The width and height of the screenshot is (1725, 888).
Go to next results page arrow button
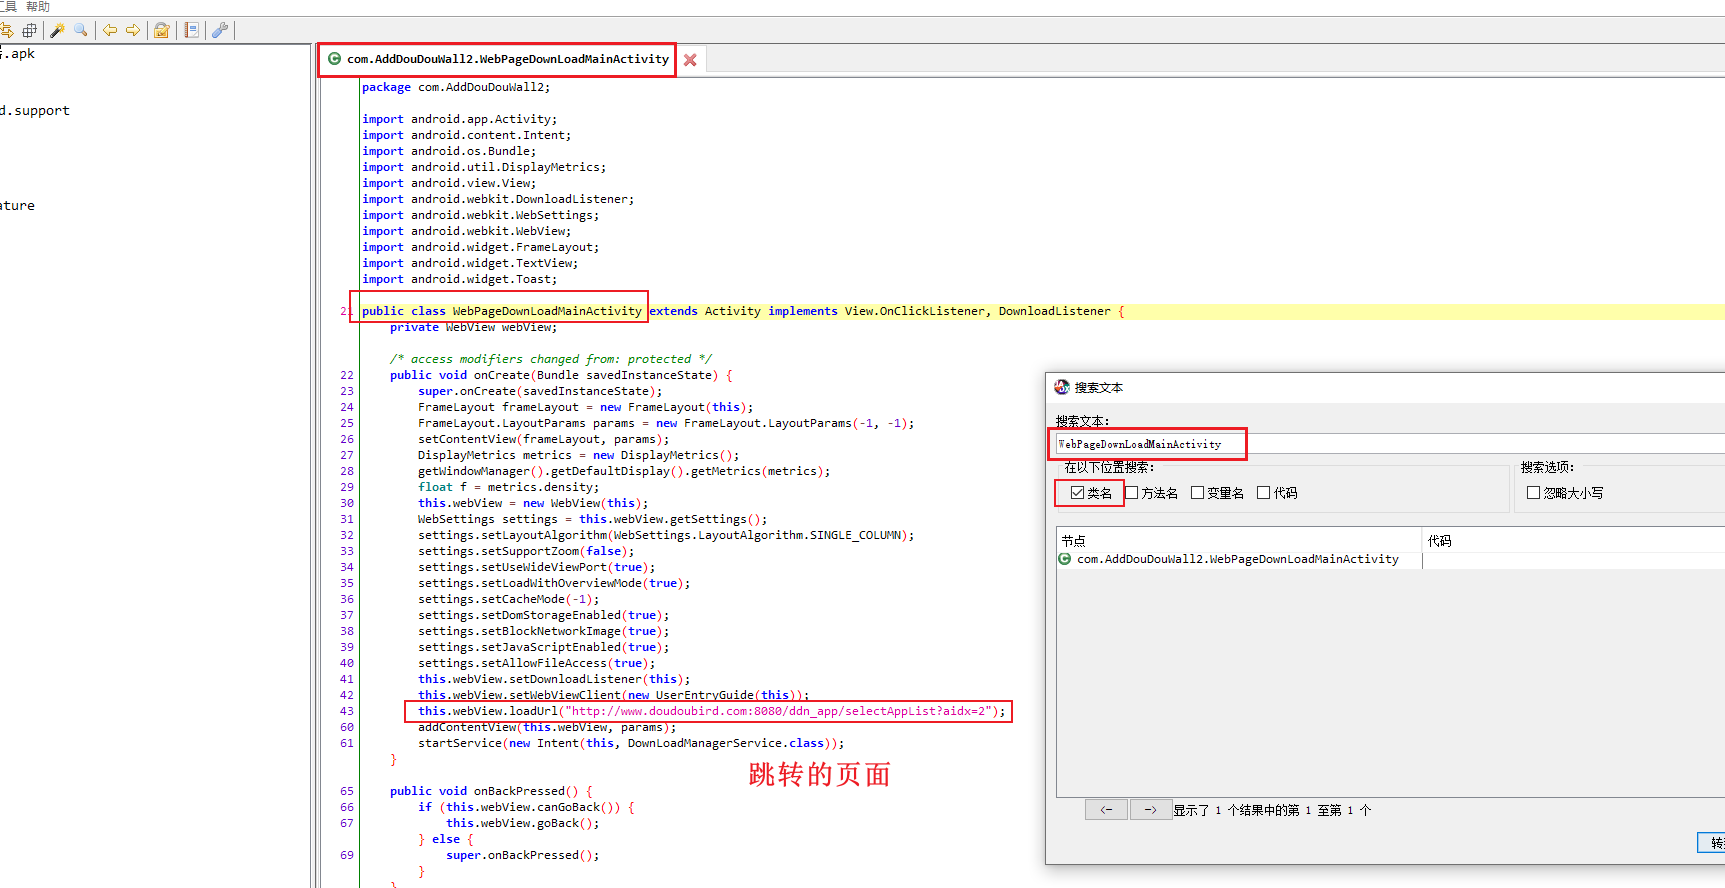pyautogui.click(x=1151, y=810)
